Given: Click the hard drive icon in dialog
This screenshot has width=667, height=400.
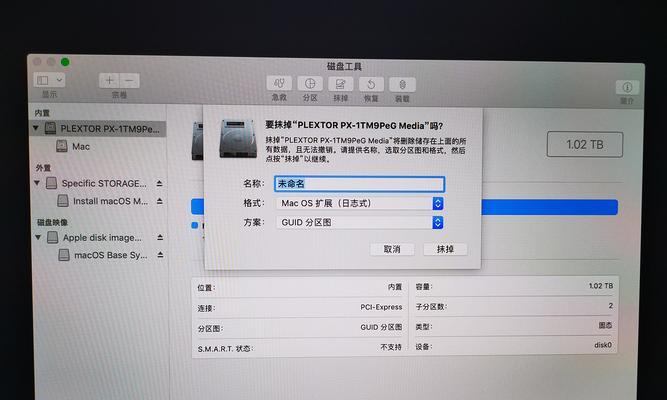Looking at the screenshot, I should (x=238, y=139).
